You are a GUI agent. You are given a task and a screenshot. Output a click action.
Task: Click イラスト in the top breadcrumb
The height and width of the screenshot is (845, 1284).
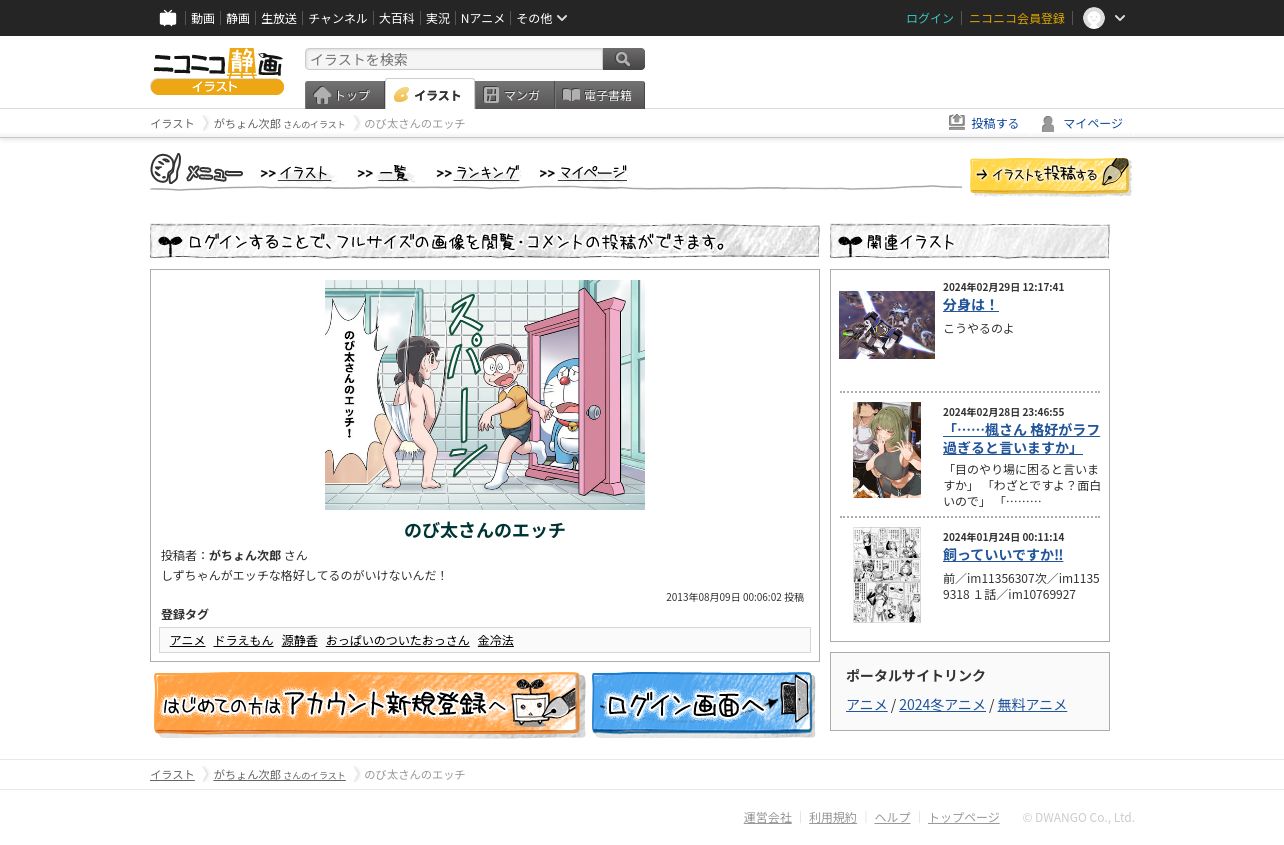point(172,123)
